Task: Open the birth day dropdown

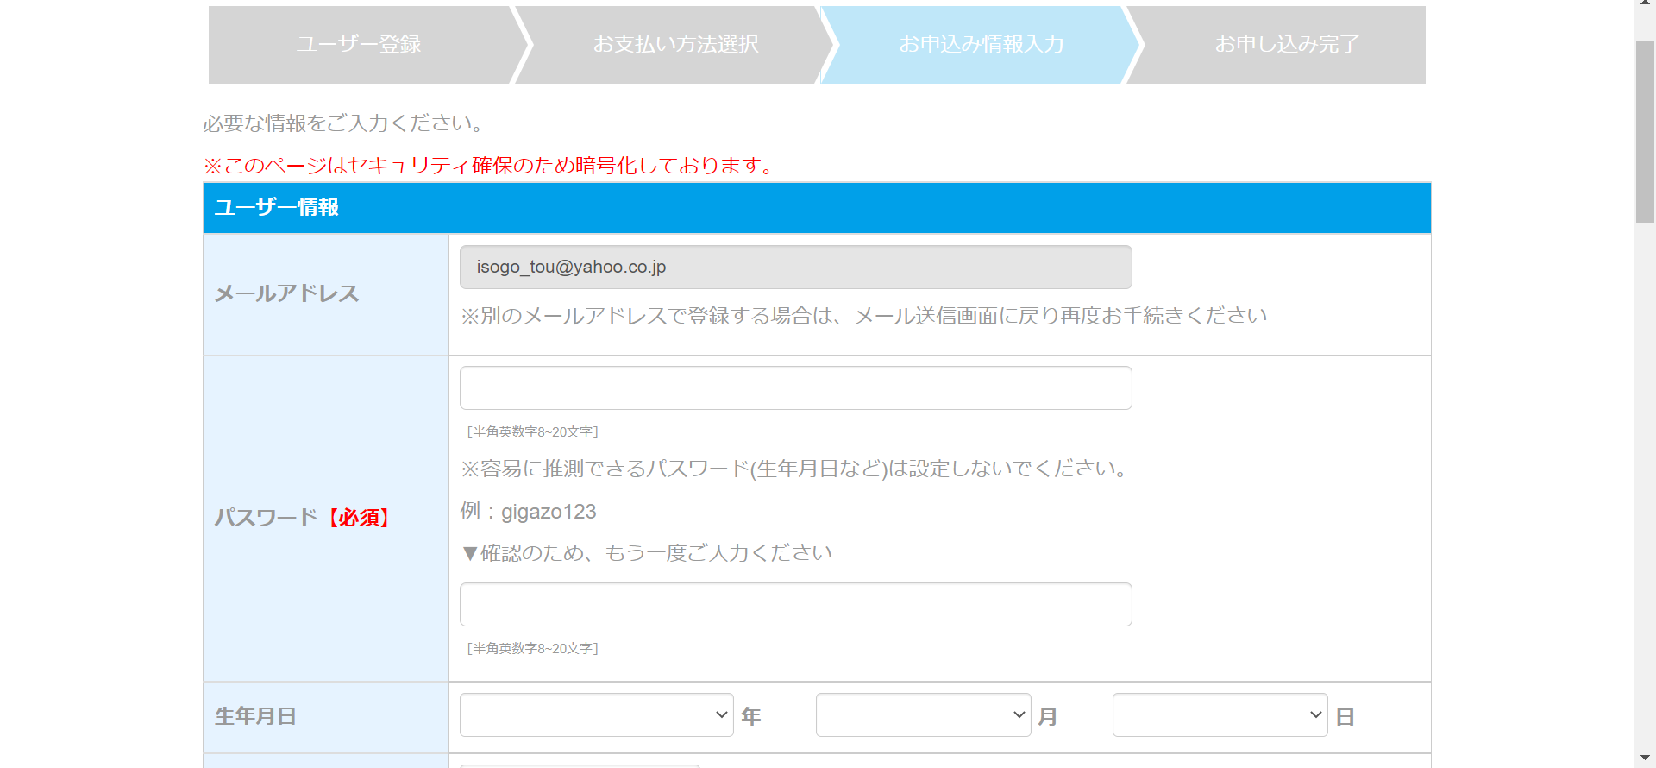Action: (x=1219, y=715)
